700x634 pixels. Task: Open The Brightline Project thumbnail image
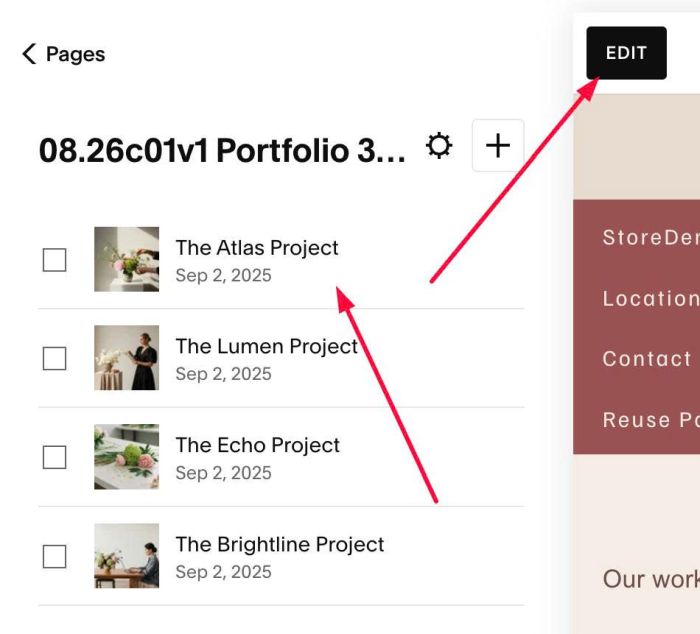pos(126,556)
